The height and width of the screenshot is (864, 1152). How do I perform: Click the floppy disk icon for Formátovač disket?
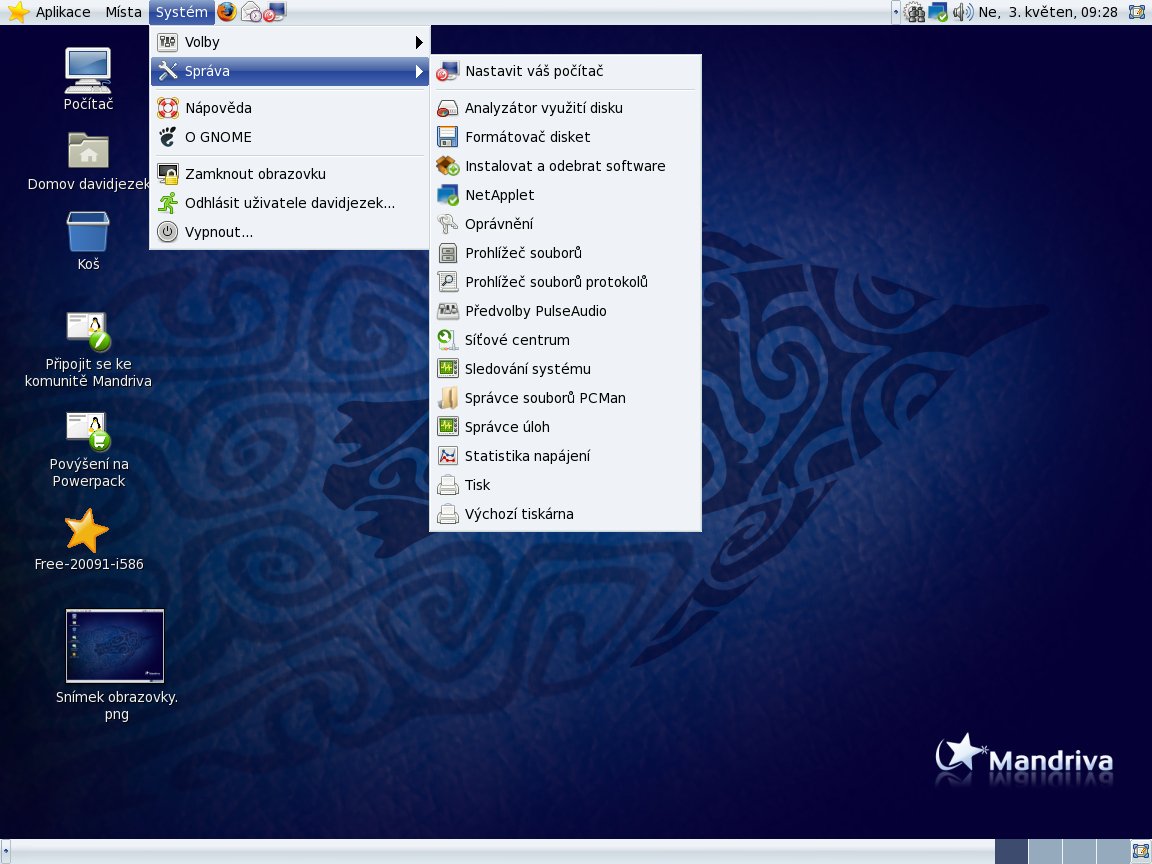(x=447, y=137)
